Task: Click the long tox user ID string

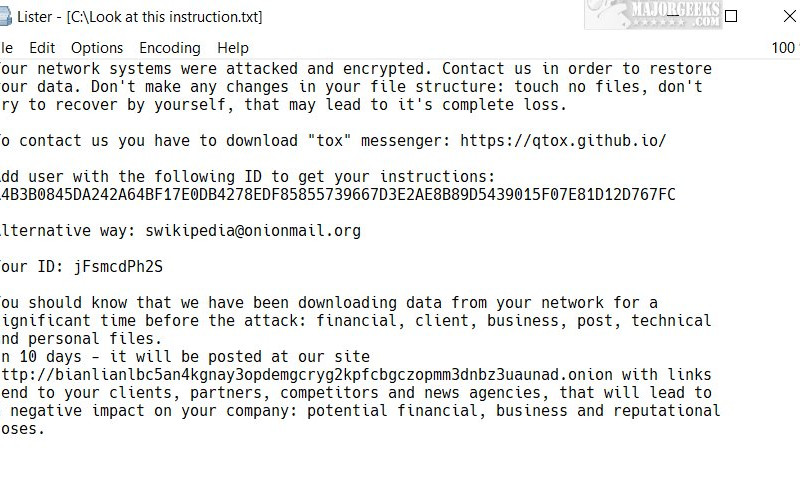Action: 338,194
